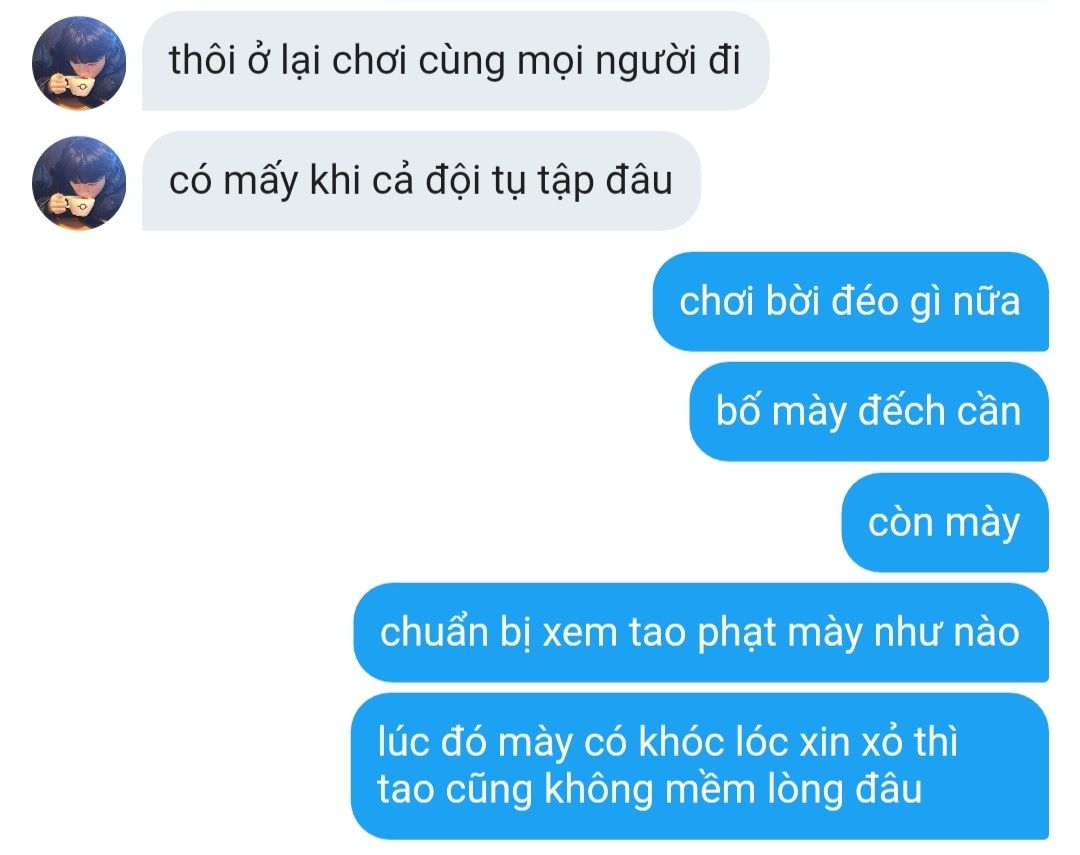Viewport: 1080px width, 855px height.
Task: Click the word 'tụ tập' in second message
Action: pyautogui.click(x=543, y=182)
